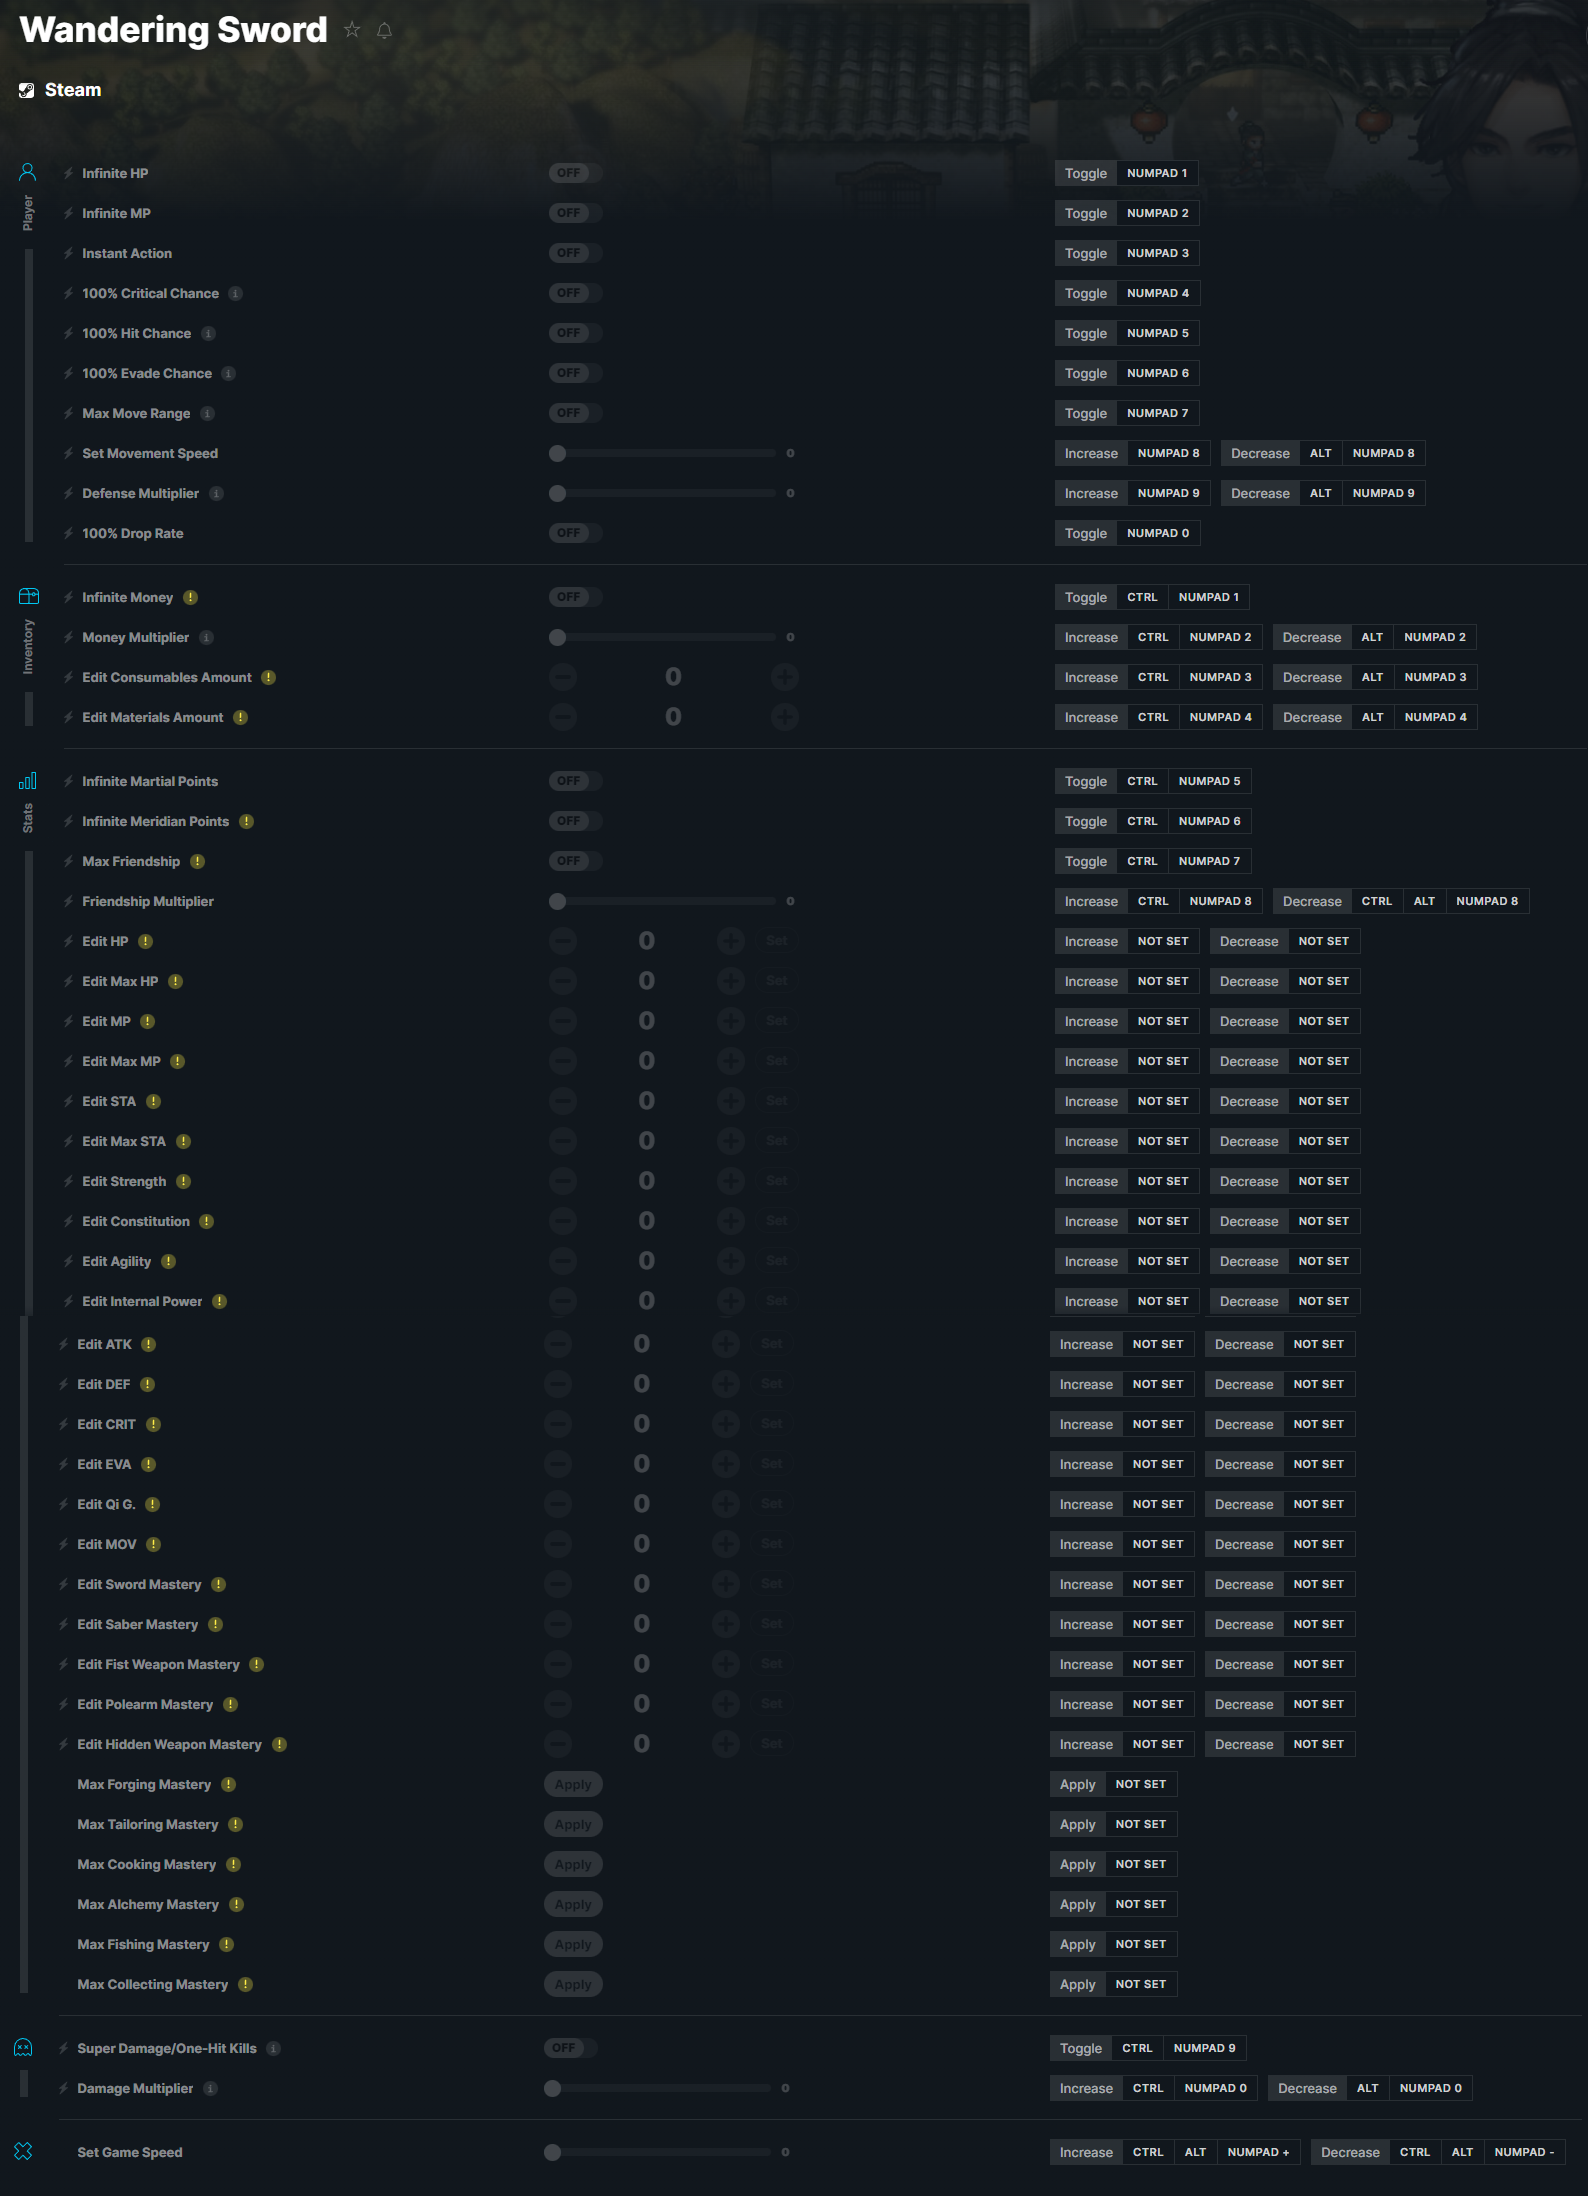Show info icon next to 100% Evade Chance
The height and width of the screenshot is (2196, 1588).
click(x=228, y=373)
